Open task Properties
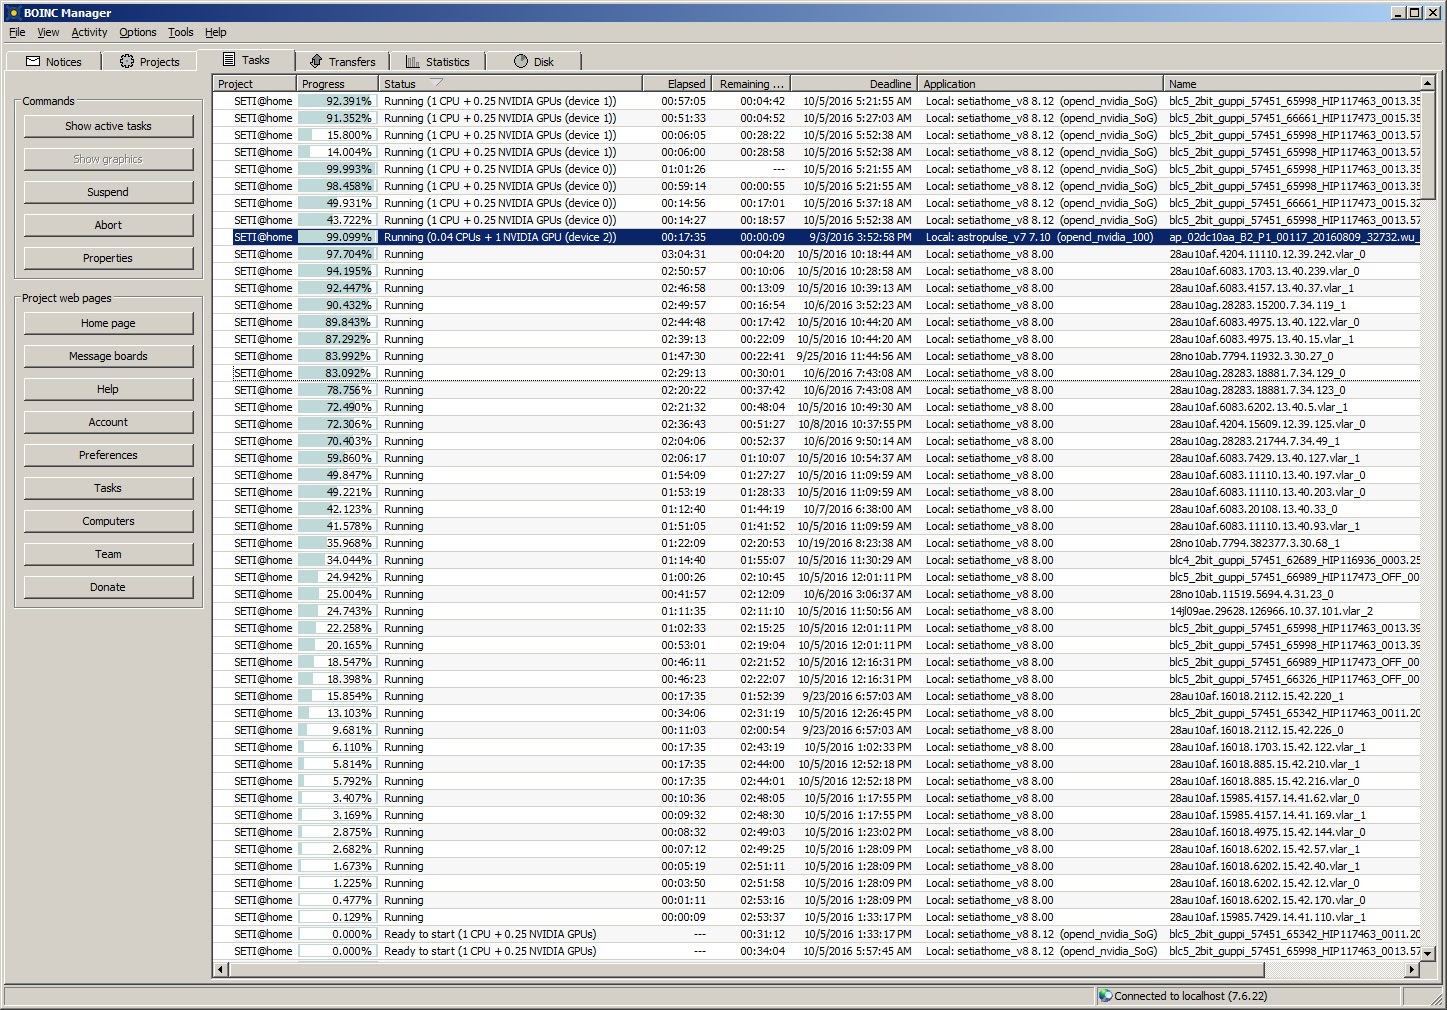 tap(108, 258)
